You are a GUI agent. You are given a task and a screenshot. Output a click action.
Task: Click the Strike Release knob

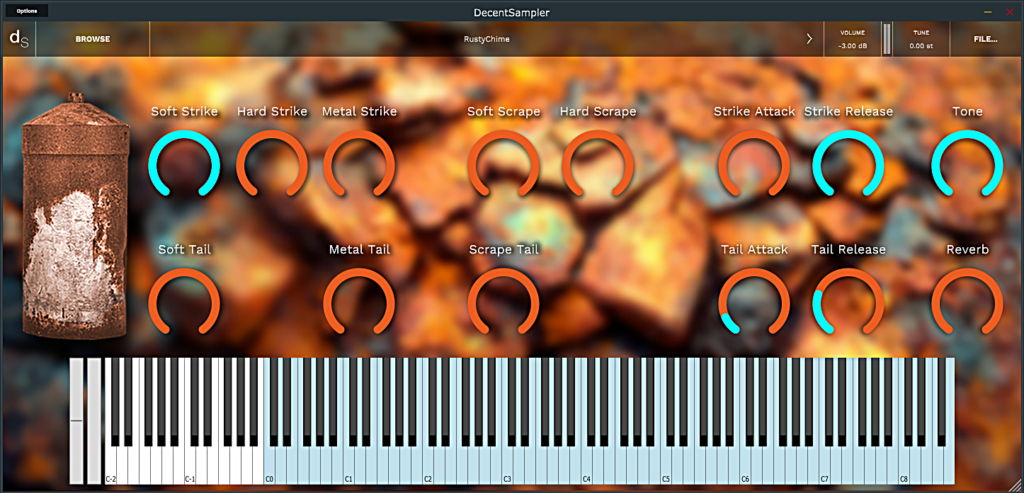pyautogui.click(x=848, y=165)
